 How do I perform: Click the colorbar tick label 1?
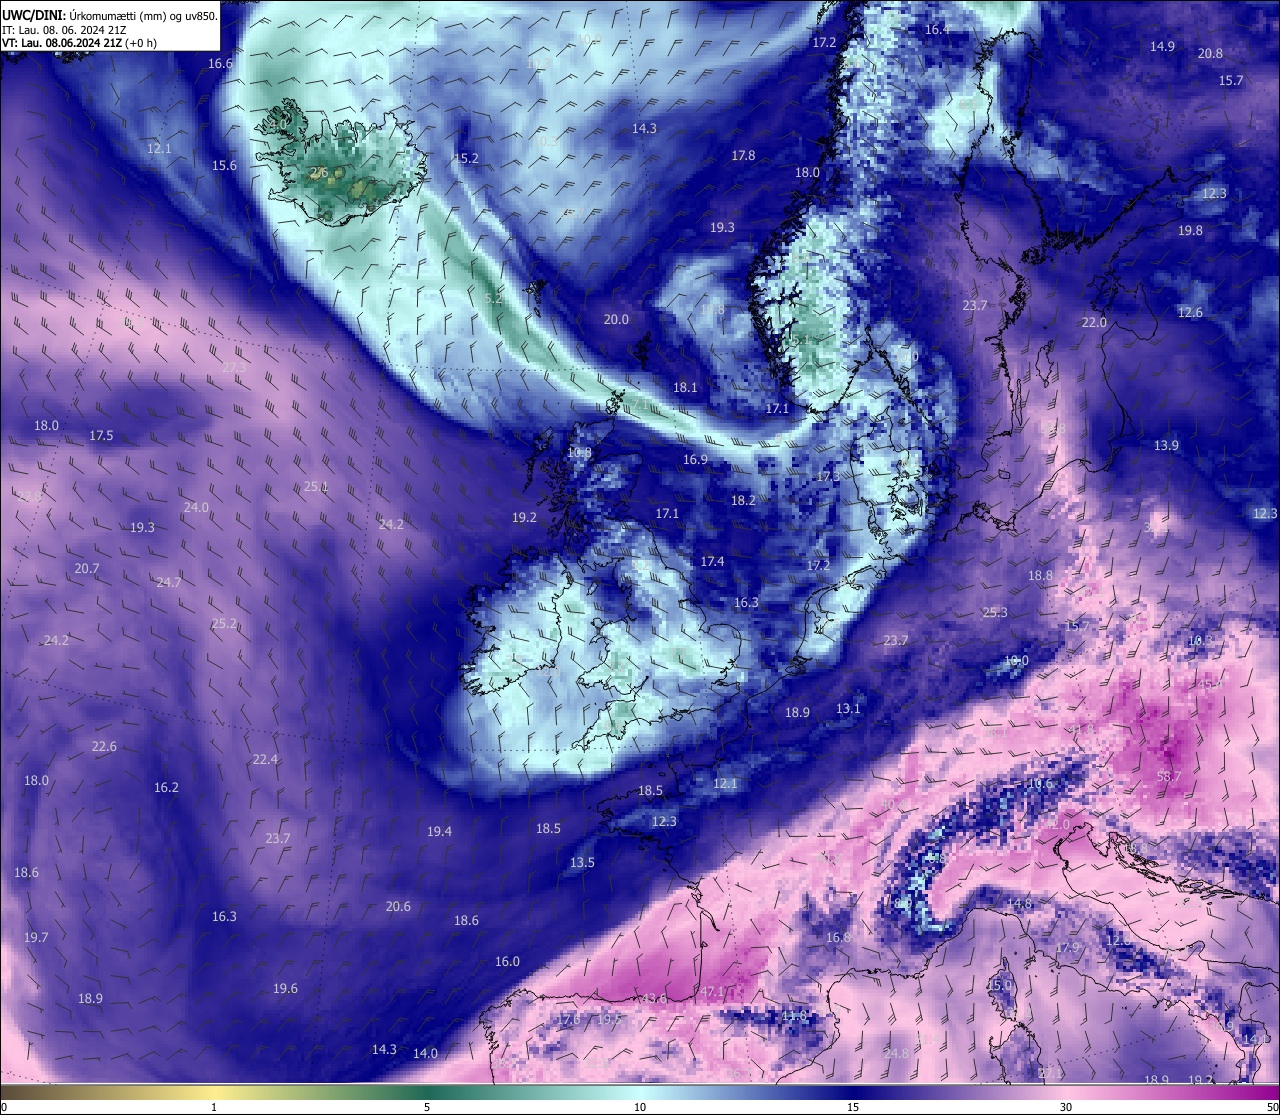point(214,1107)
